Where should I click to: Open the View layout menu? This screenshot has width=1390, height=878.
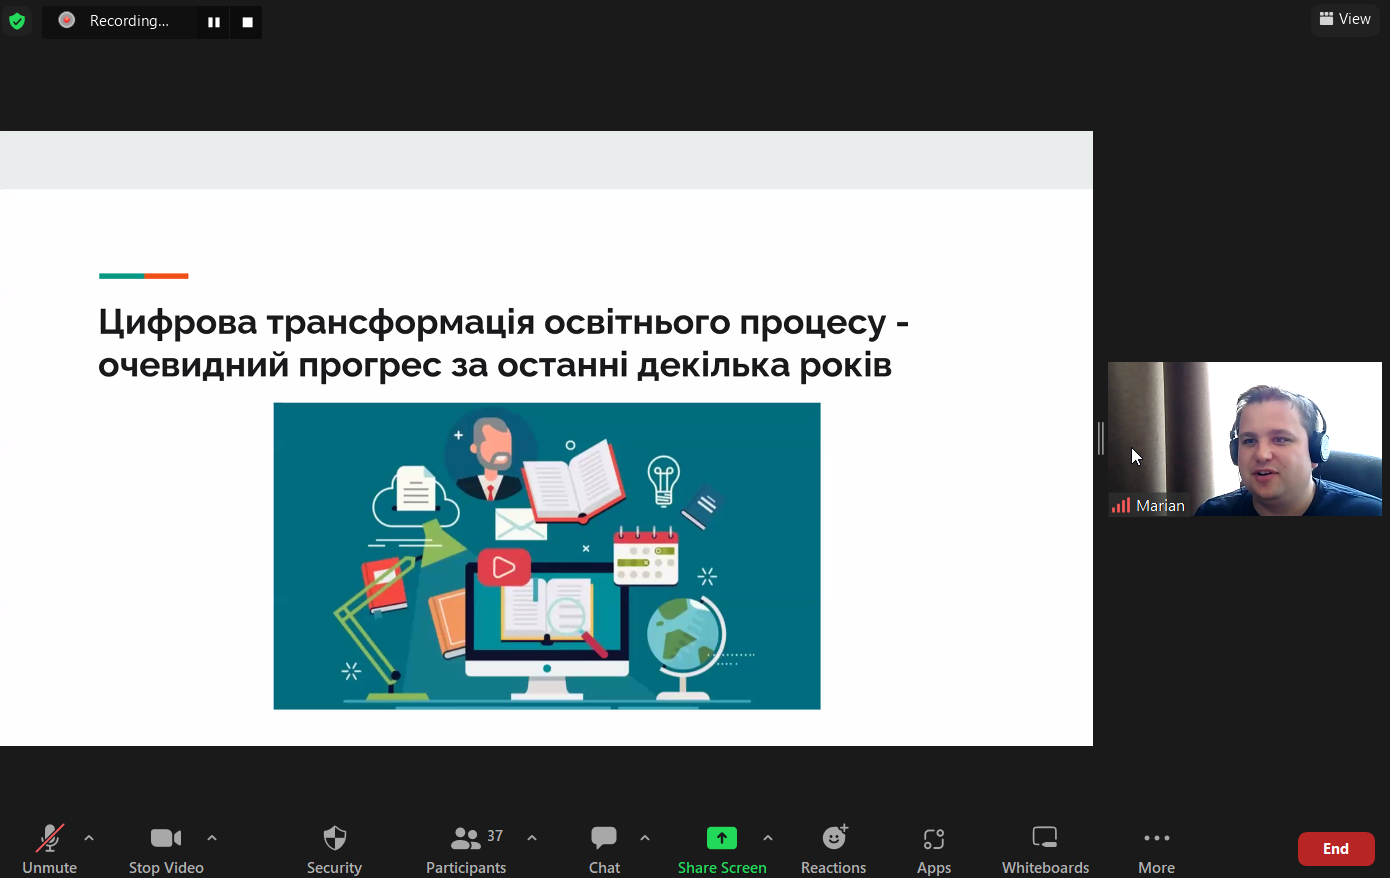1345,19
